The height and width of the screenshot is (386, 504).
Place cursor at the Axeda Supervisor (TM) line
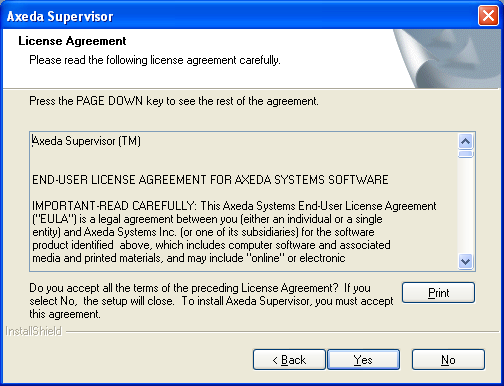[x=86, y=141]
